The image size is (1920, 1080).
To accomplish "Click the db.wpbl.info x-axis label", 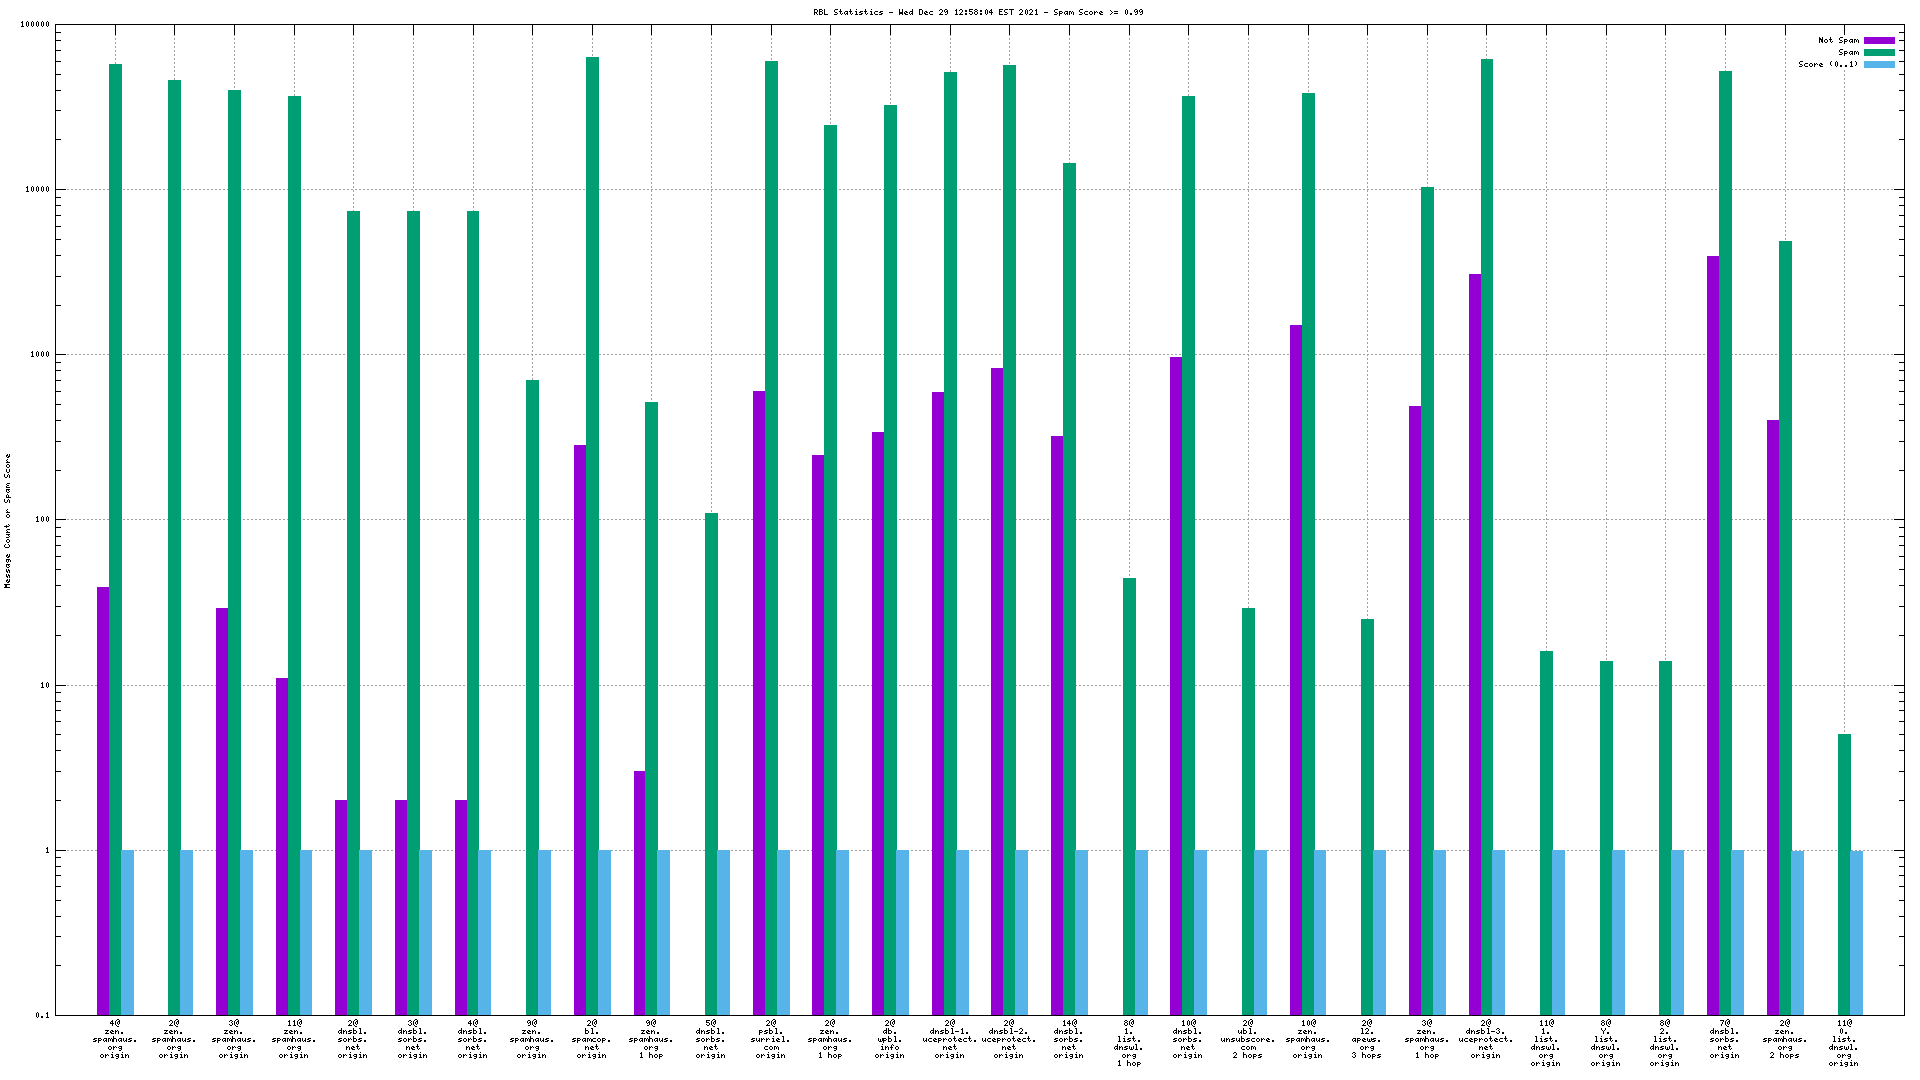I will pyautogui.click(x=890, y=1039).
